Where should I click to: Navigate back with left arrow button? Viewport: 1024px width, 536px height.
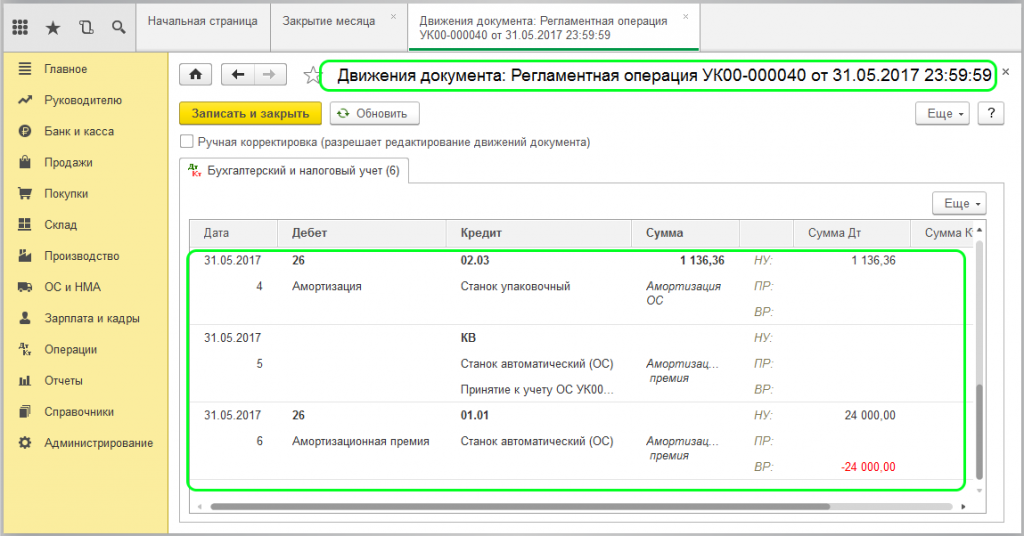238,75
